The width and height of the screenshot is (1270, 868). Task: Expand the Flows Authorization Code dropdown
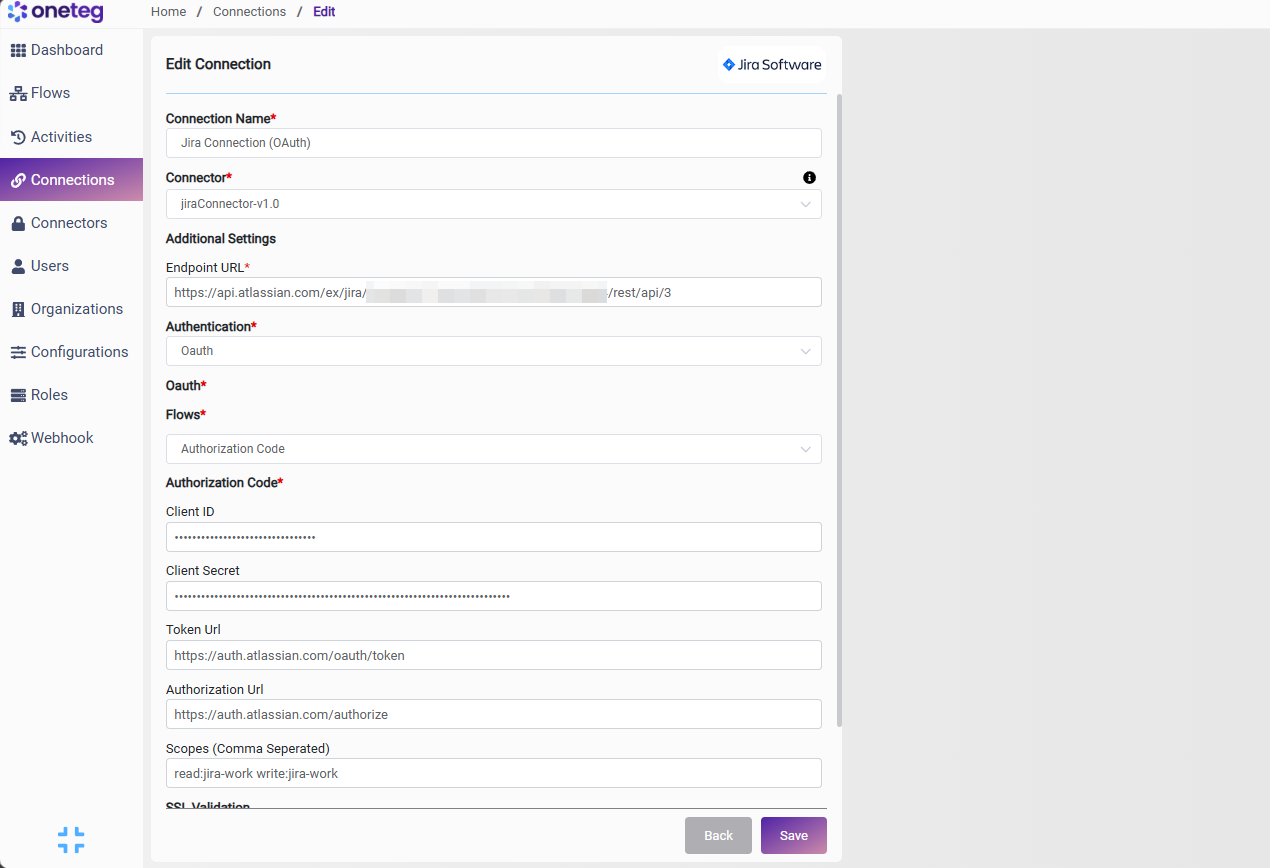coord(494,449)
